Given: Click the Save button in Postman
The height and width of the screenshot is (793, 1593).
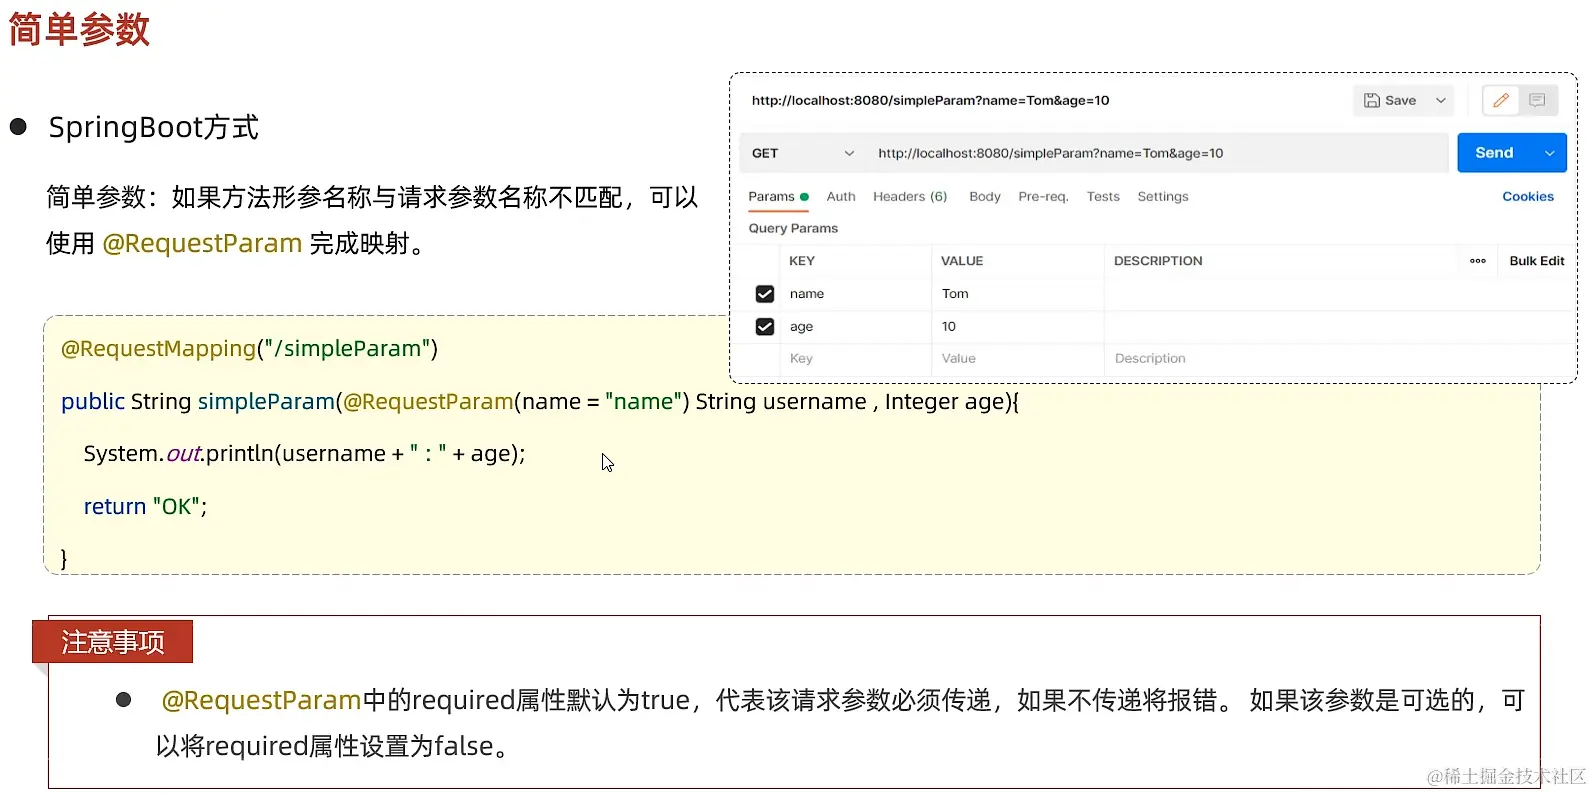Looking at the screenshot, I should 1390,100.
